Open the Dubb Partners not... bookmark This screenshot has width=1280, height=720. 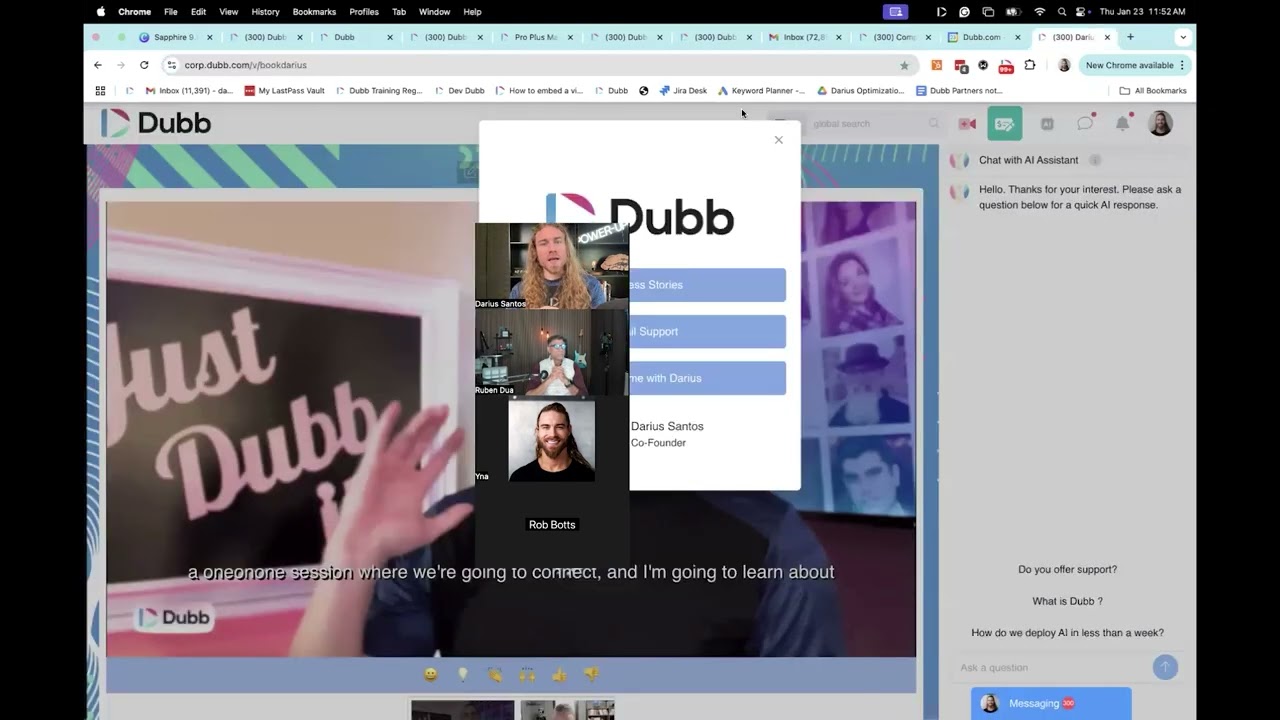[959, 90]
